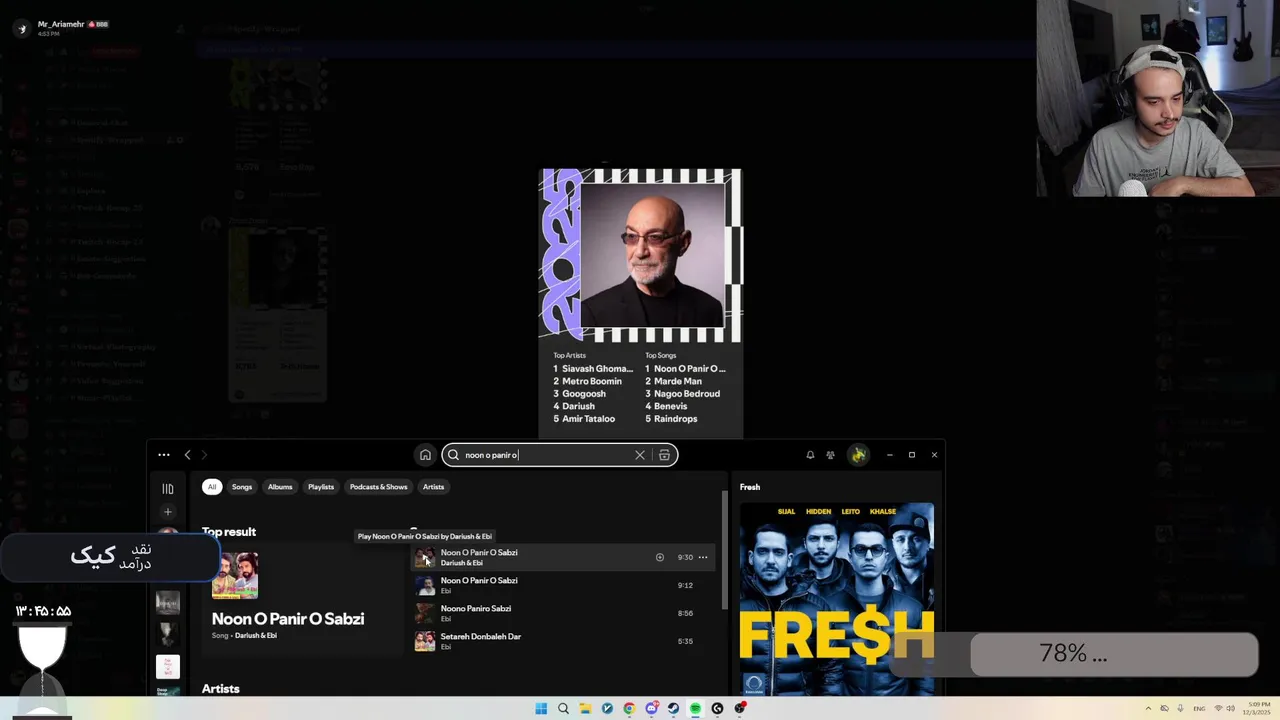Screen dimensions: 1280x720
Task: Select the All filter chip
Action: [212, 487]
